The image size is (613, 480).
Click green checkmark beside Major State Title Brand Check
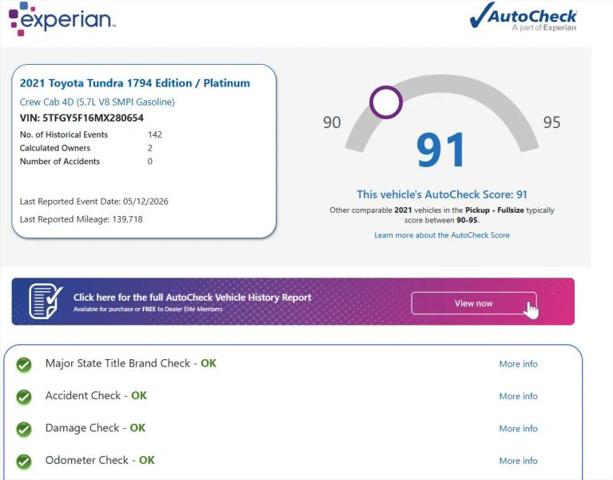pyautogui.click(x=24, y=364)
